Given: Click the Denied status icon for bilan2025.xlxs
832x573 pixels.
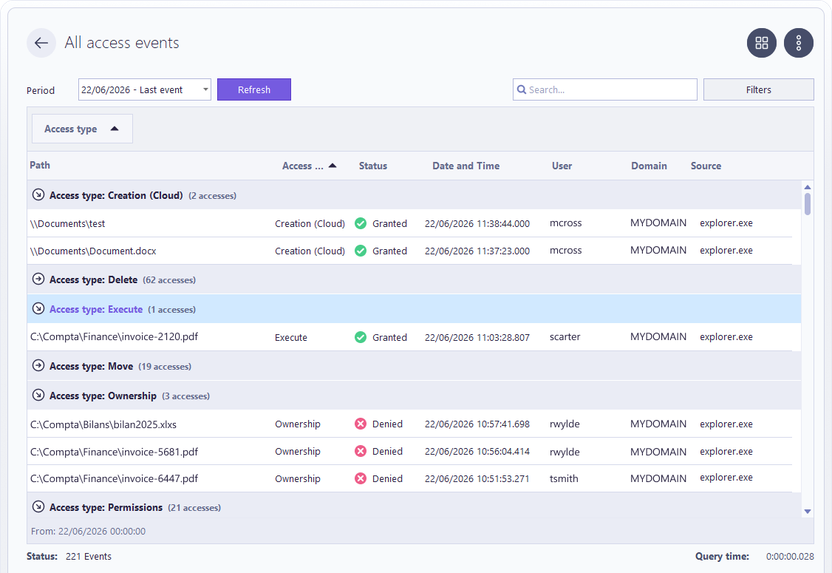Looking at the screenshot, I should [x=360, y=424].
